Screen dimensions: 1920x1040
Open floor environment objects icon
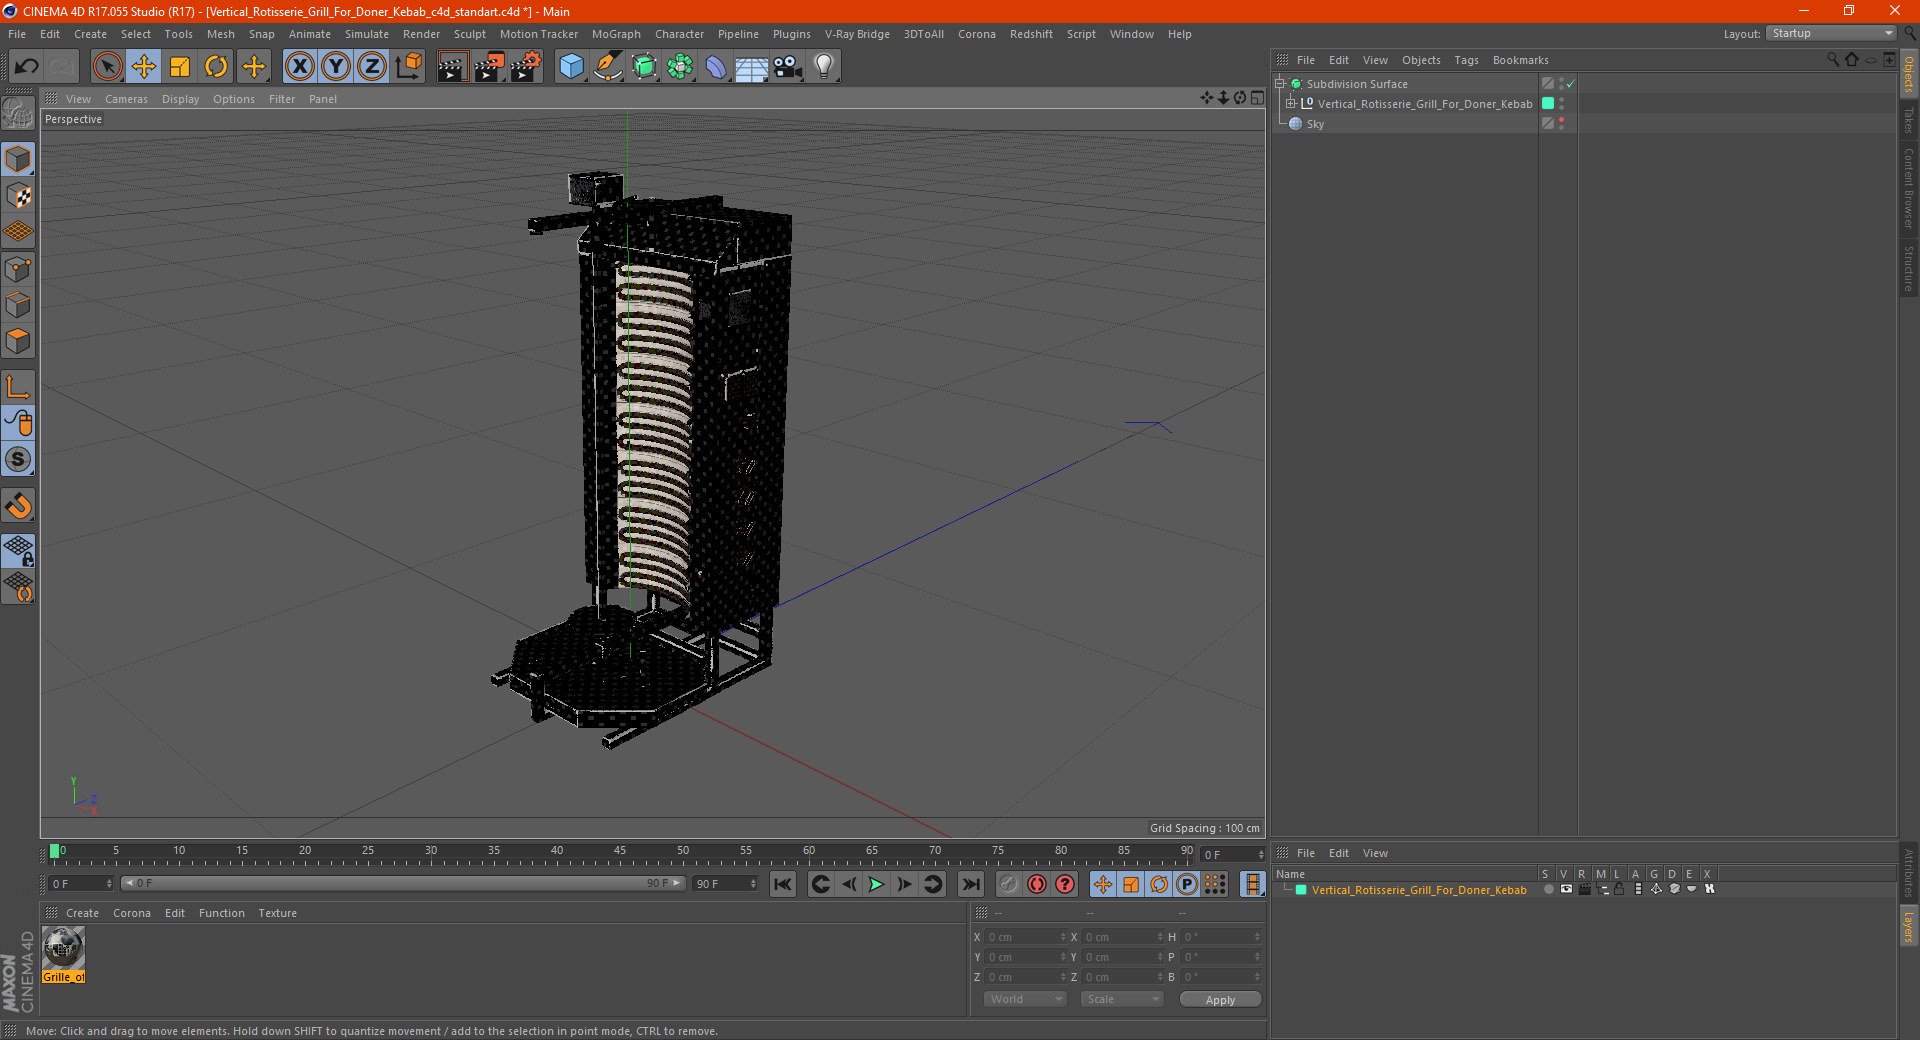point(751,67)
